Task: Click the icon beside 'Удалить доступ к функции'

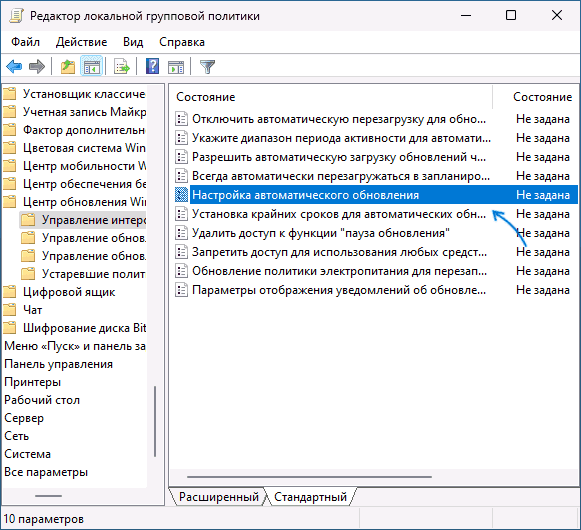Action: [x=181, y=233]
